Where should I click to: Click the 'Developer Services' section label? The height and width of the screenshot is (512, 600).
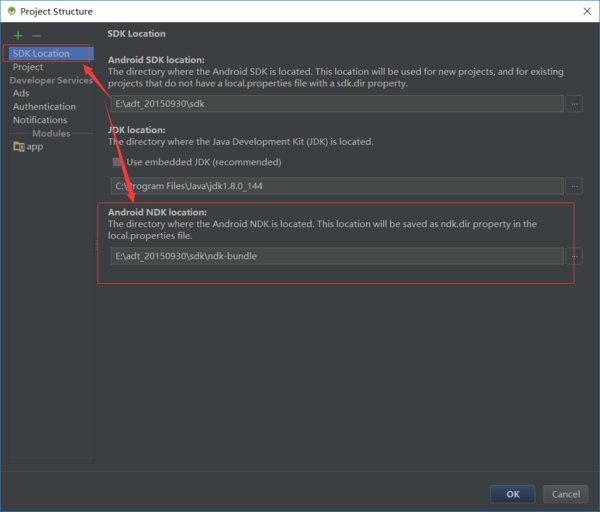51,80
